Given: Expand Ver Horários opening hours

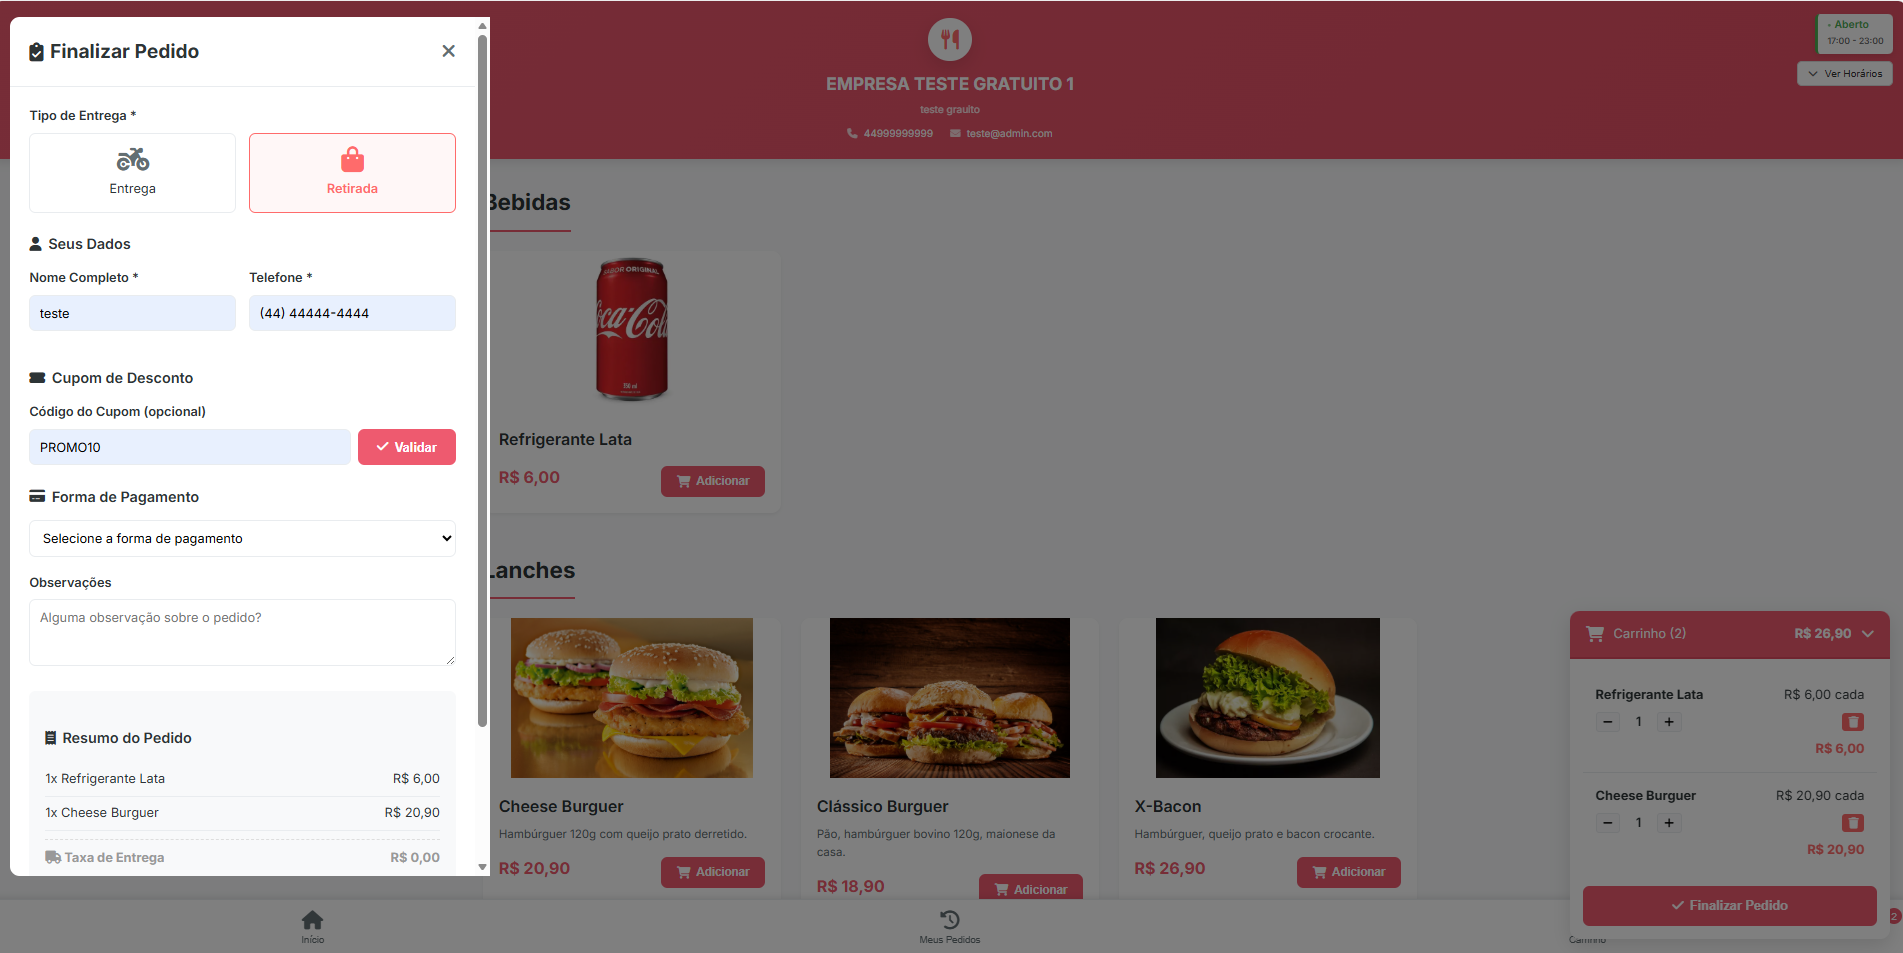Looking at the screenshot, I should click(1844, 73).
